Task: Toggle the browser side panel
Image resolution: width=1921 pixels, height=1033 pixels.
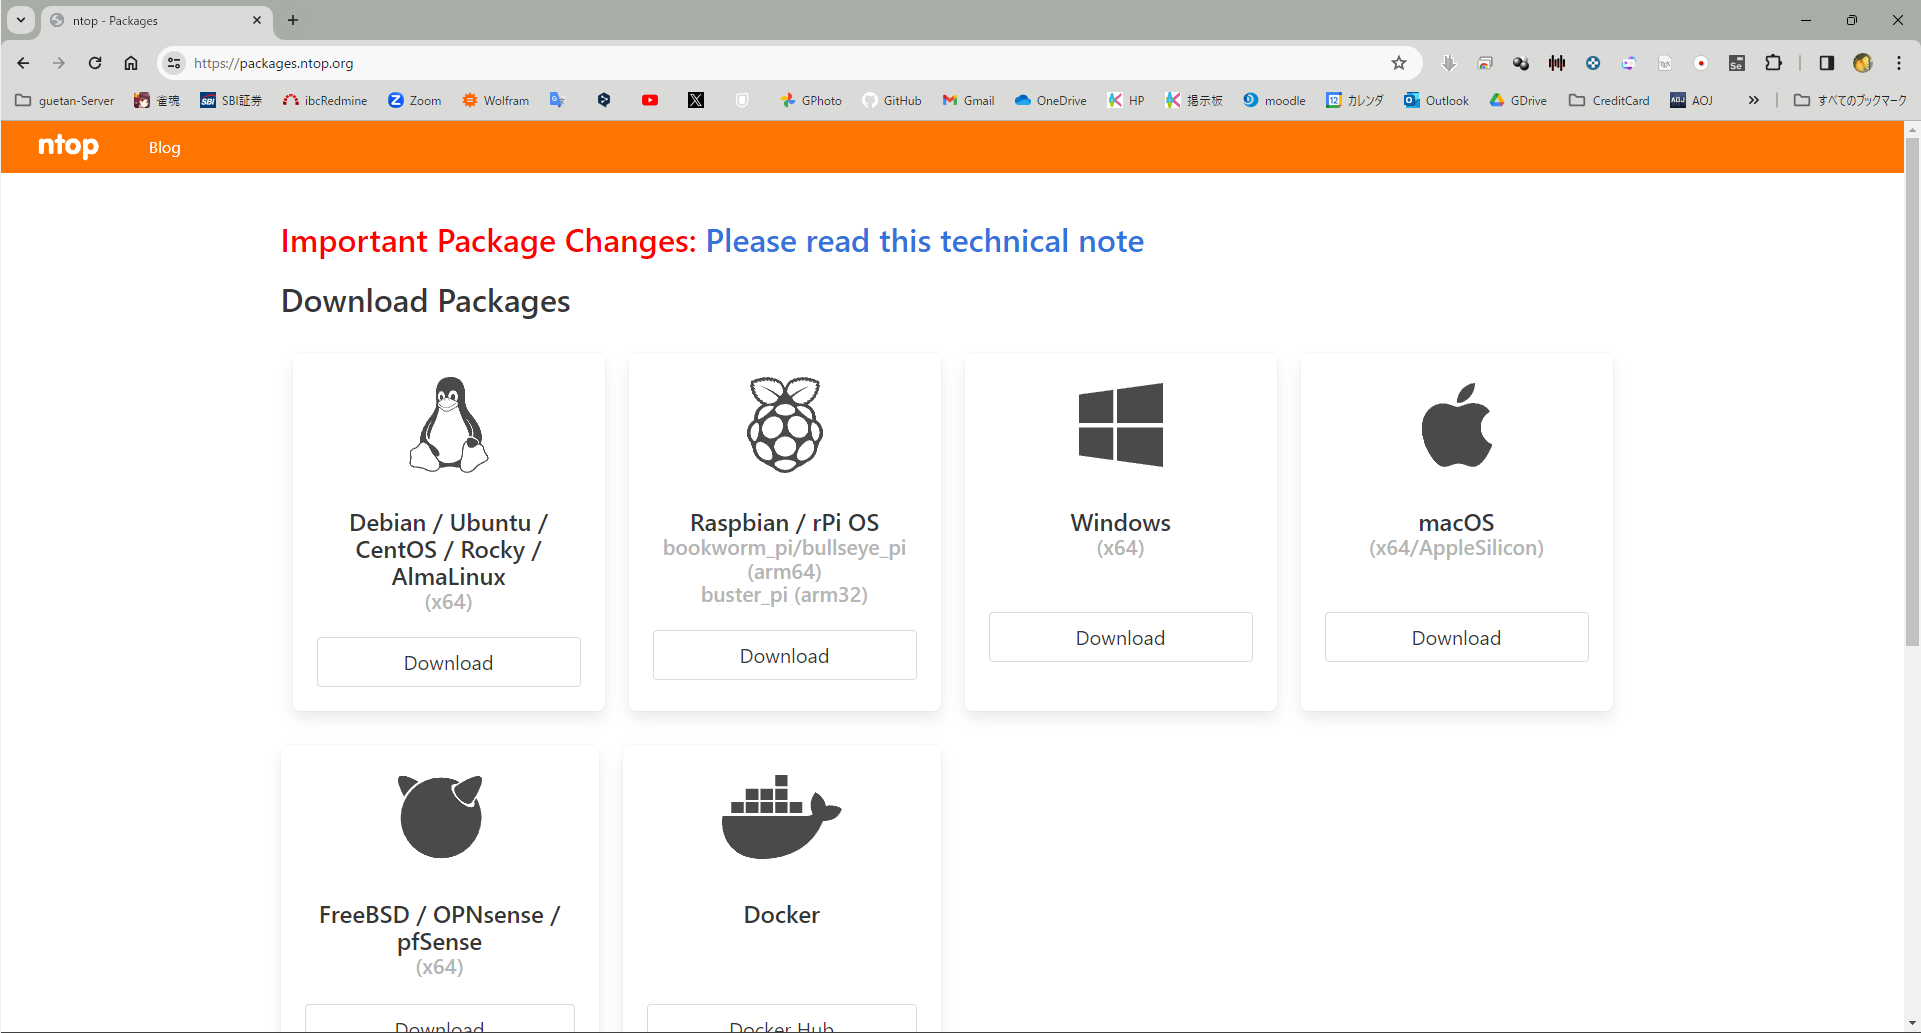Action: [x=1826, y=63]
